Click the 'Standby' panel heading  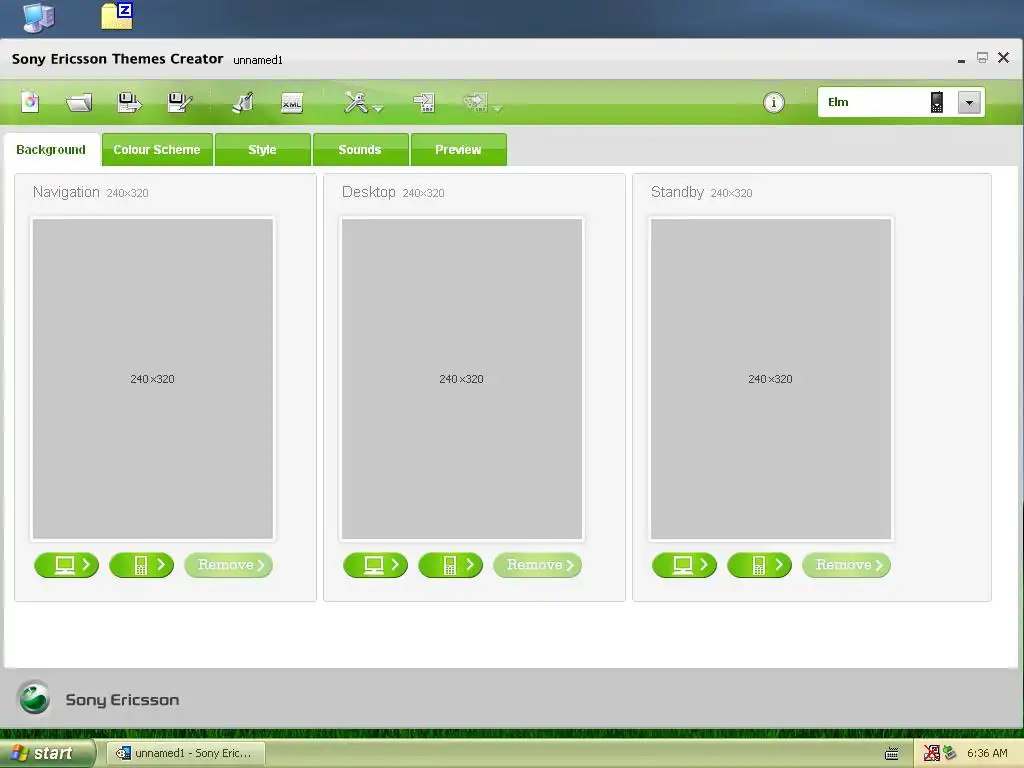(x=677, y=192)
